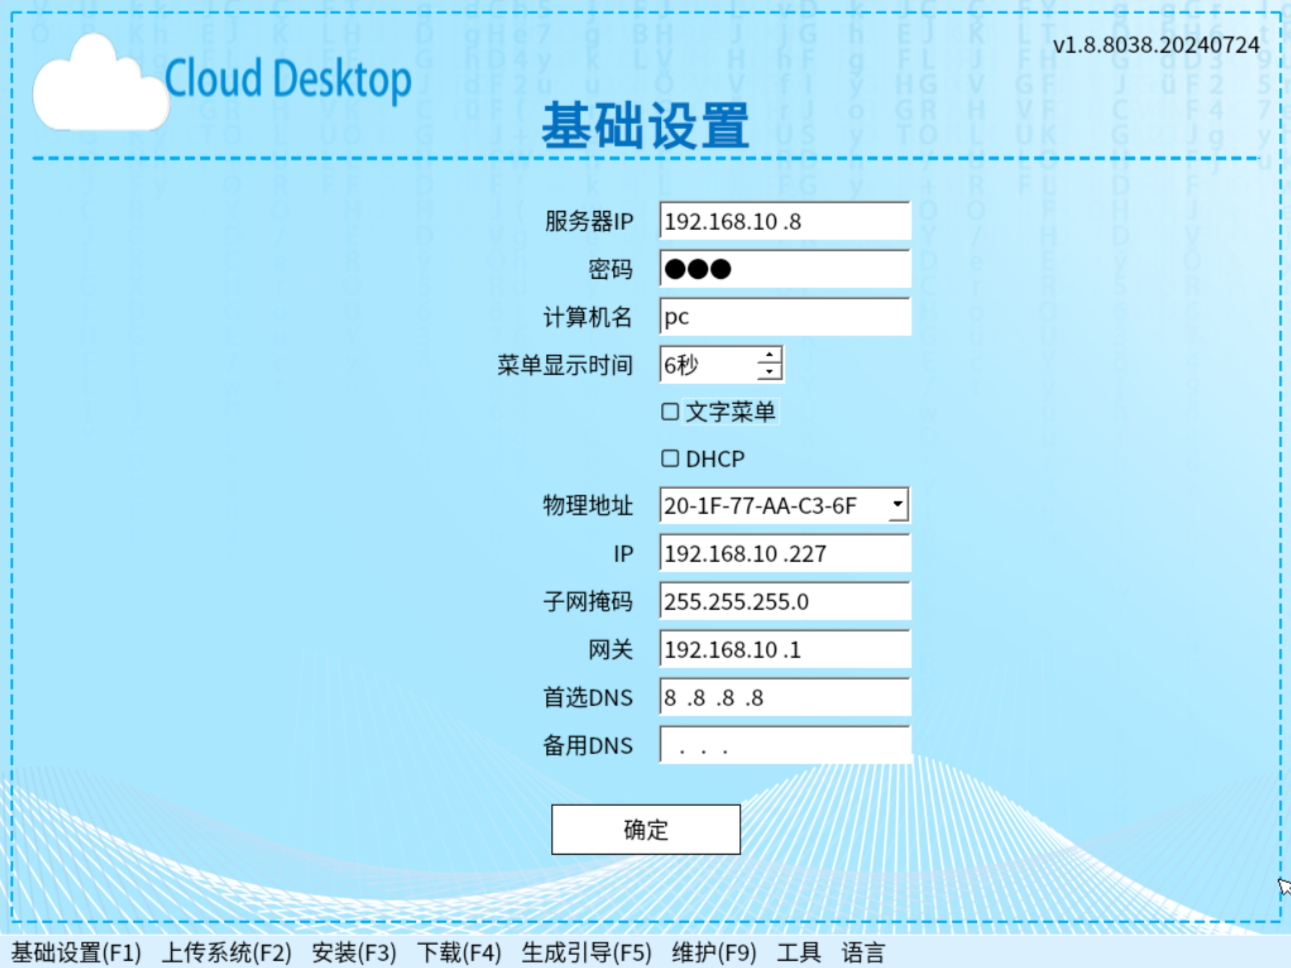Click the 服务器IP label
The width and height of the screenshot is (1291, 968).
click(589, 221)
